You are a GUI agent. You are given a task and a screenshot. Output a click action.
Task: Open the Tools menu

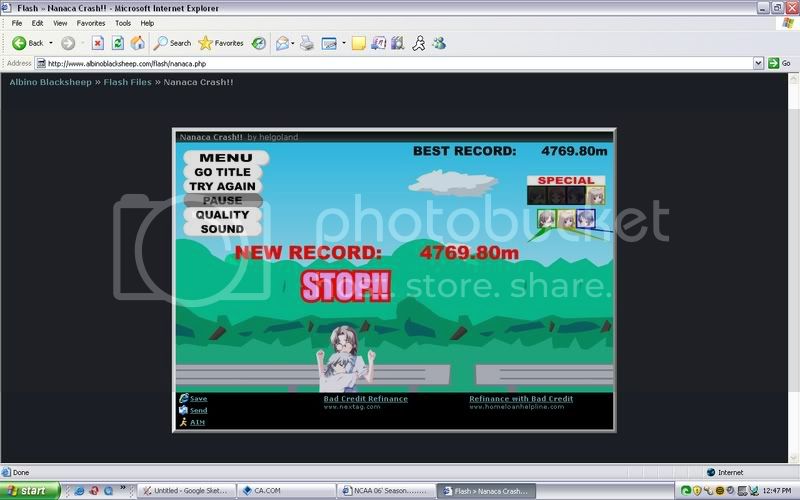pyautogui.click(x=123, y=23)
